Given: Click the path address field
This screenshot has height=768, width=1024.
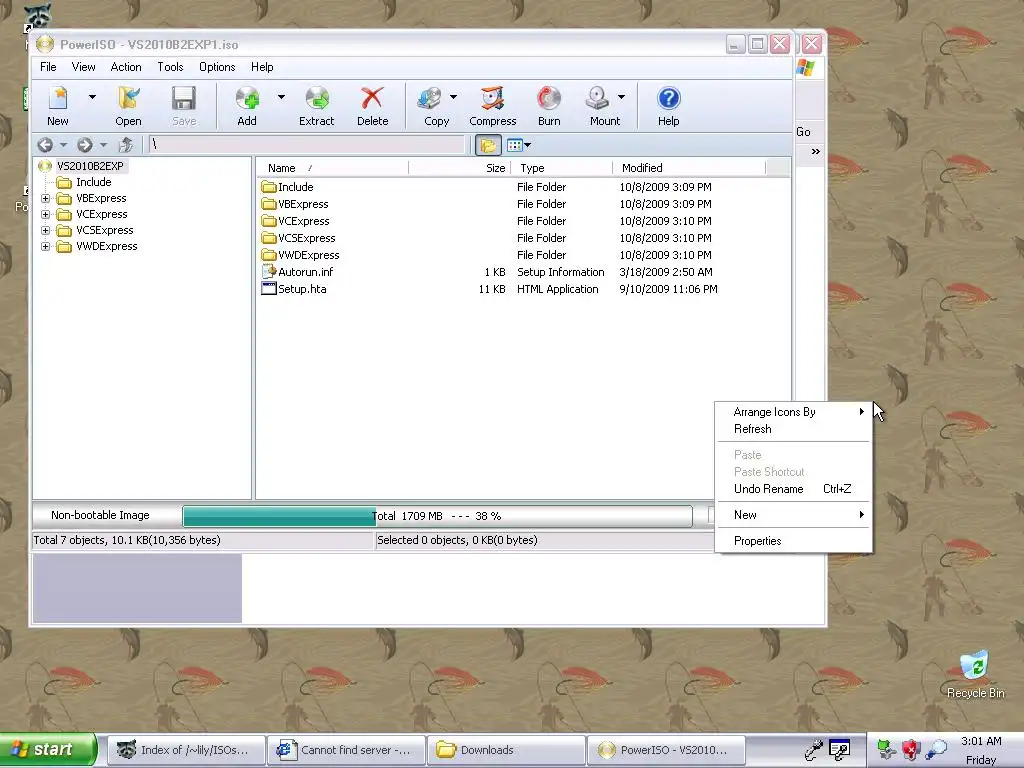Looking at the screenshot, I should click(306, 144).
